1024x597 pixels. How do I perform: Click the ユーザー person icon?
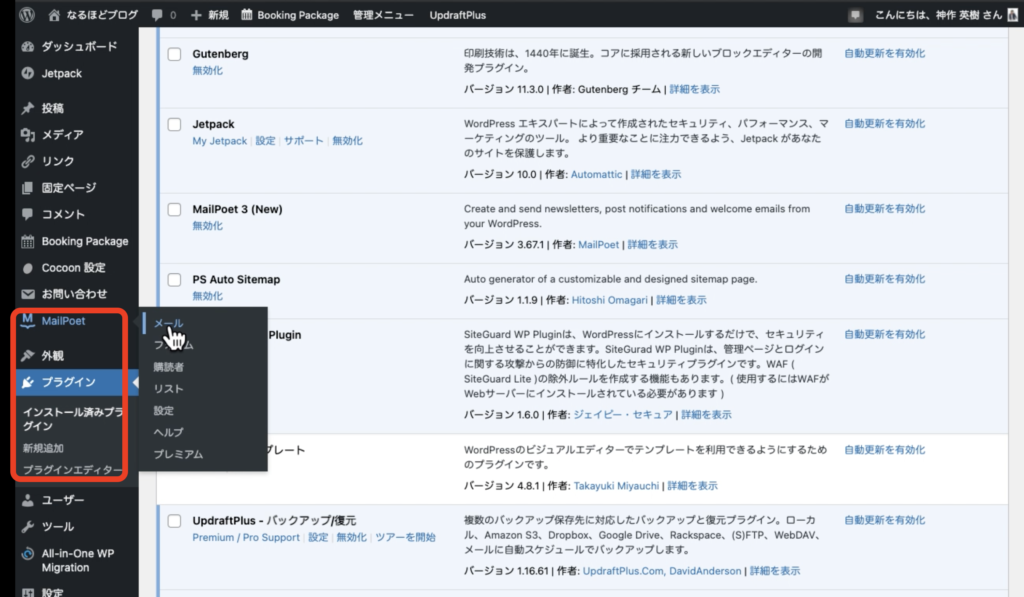coord(27,500)
